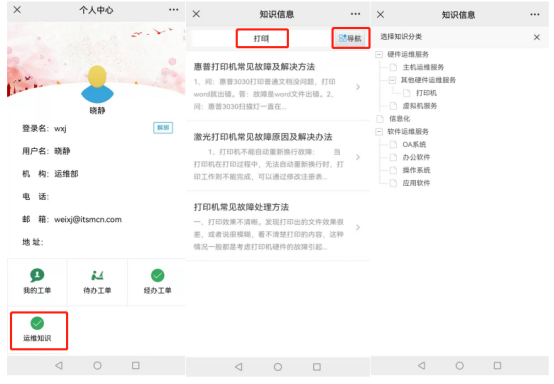Choose the 信息化 category
Viewport: 554px width, 384px height.
click(399, 119)
